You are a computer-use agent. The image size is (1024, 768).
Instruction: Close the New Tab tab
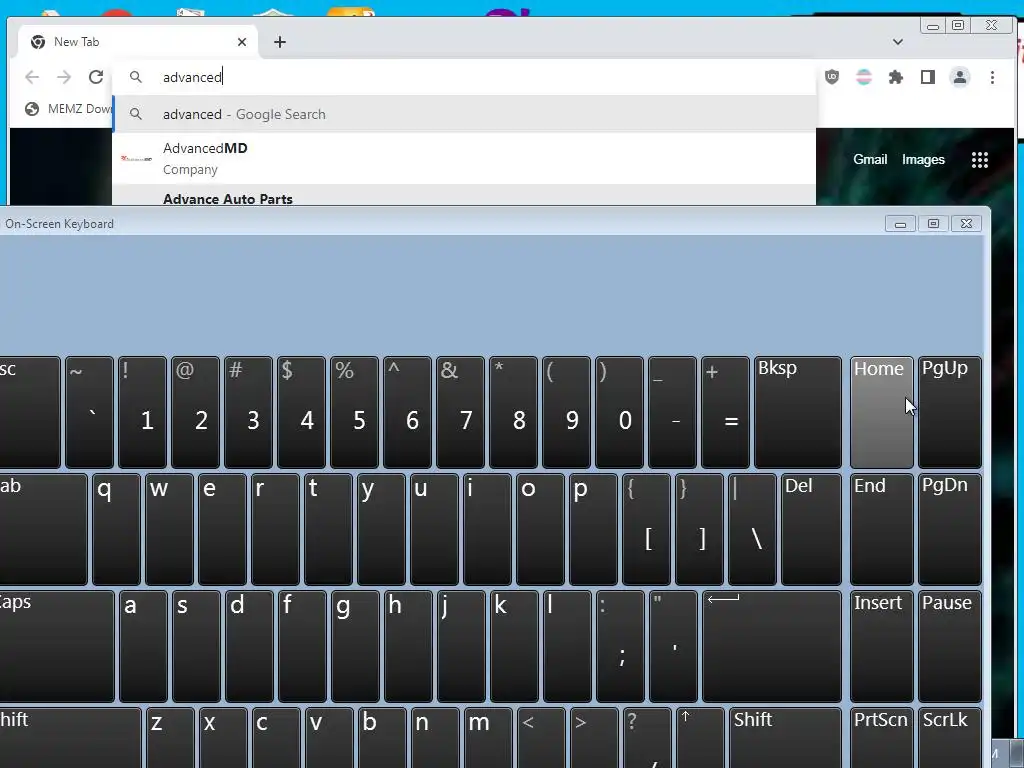pos(242,42)
